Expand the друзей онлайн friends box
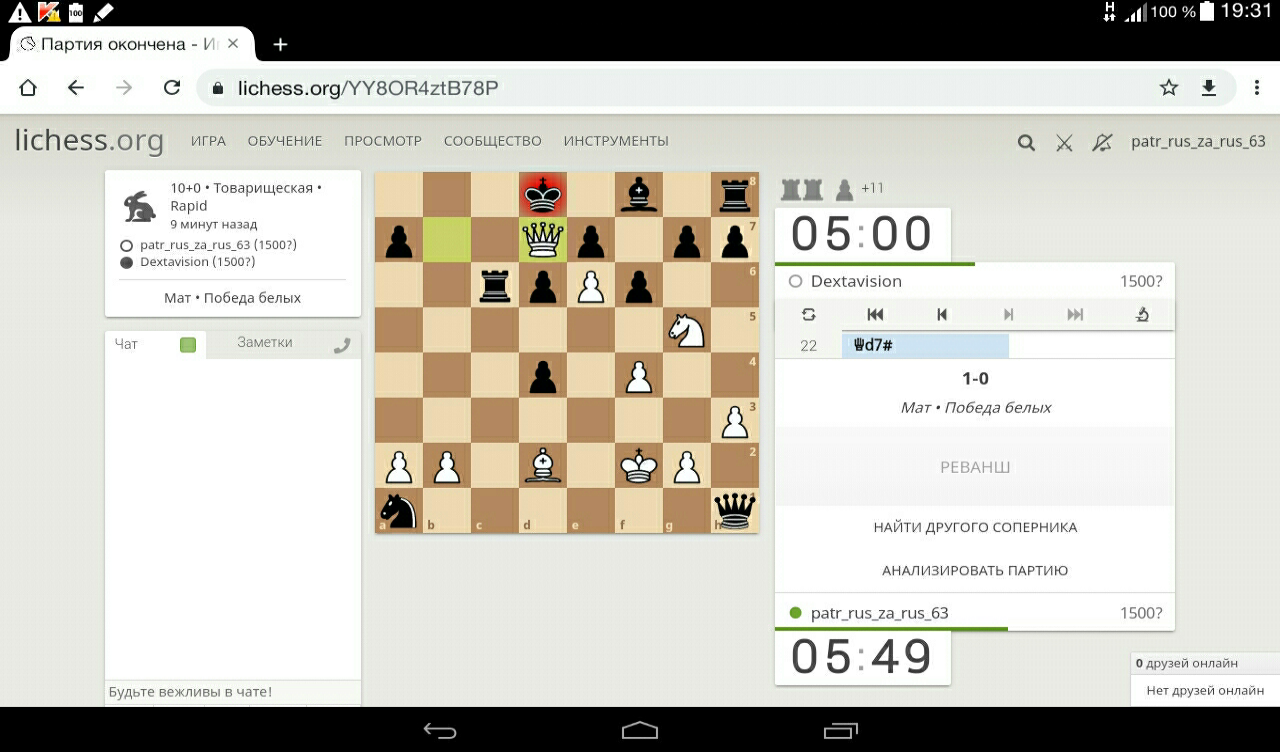 click(1205, 663)
